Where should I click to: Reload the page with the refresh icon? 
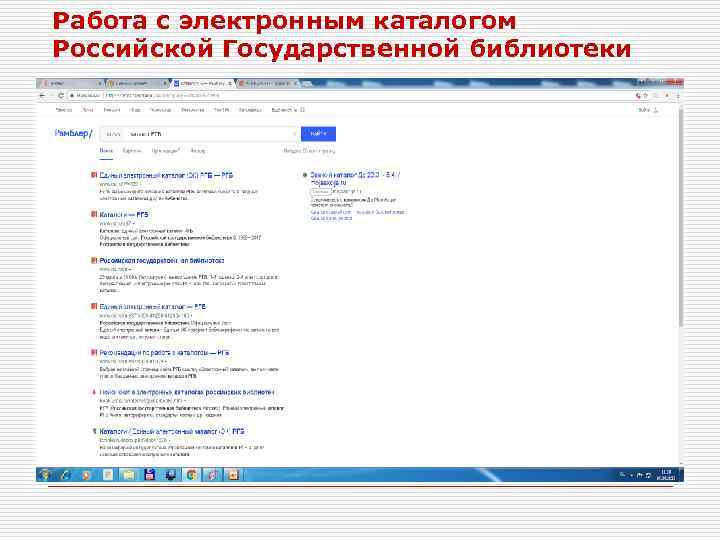click(x=61, y=96)
